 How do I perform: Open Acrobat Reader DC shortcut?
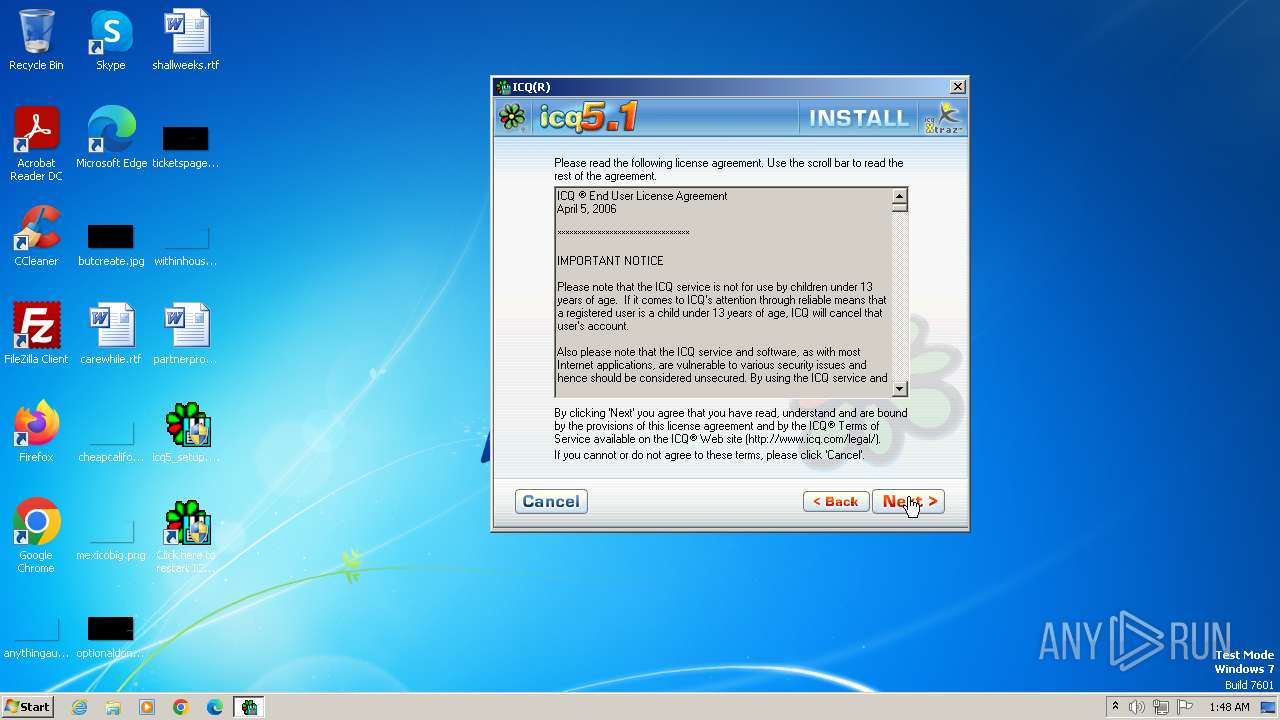click(36, 144)
